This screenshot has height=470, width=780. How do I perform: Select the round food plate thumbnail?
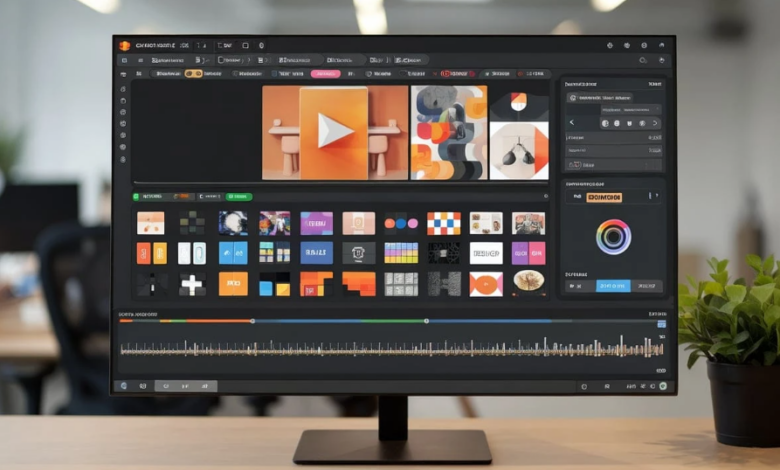pyautogui.click(x=528, y=282)
